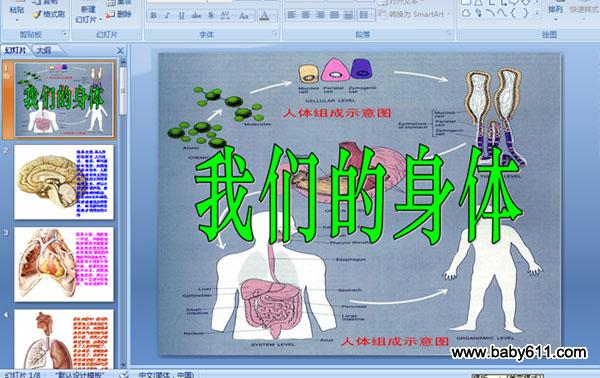The width and height of the screenshot is (600, 378).
Task: Apply strikethrough to text
Action: pos(196,16)
